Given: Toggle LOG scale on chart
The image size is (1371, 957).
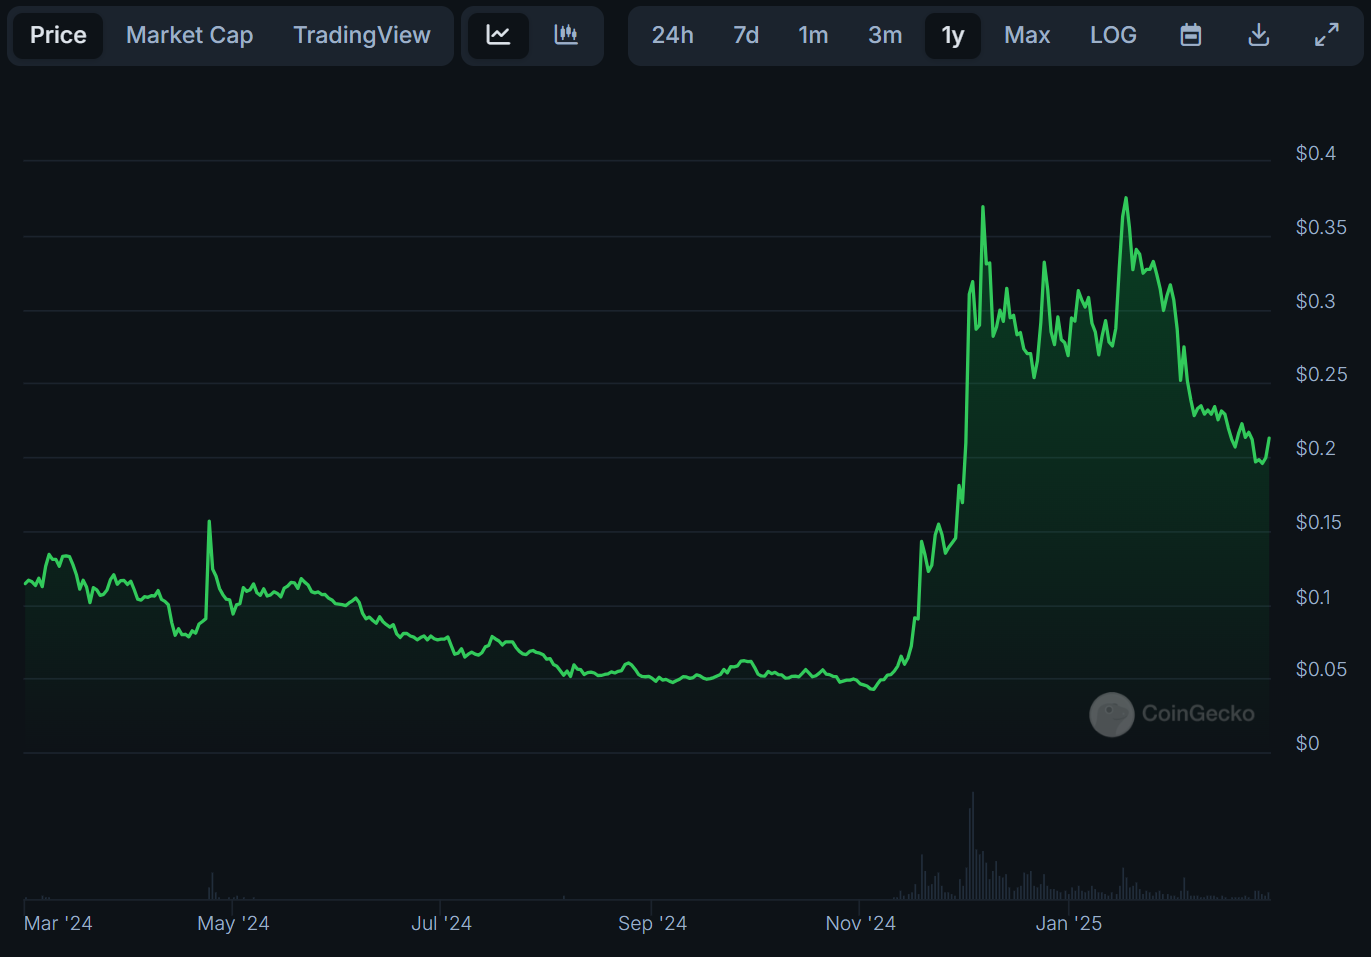Looking at the screenshot, I should pyautogui.click(x=1113, y=35).
